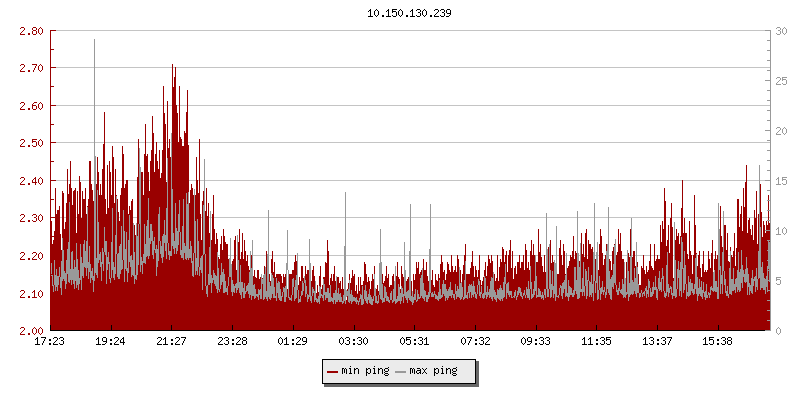Click the 23:28 time axis label
This screenshot has height=400, width=800.
pos(232,341)
